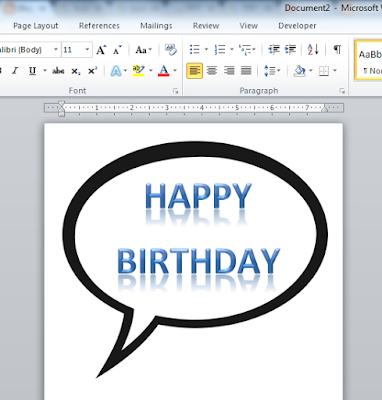
Task: Apply Text Effects with glowing A icon
Action: [x=116, y=71]
